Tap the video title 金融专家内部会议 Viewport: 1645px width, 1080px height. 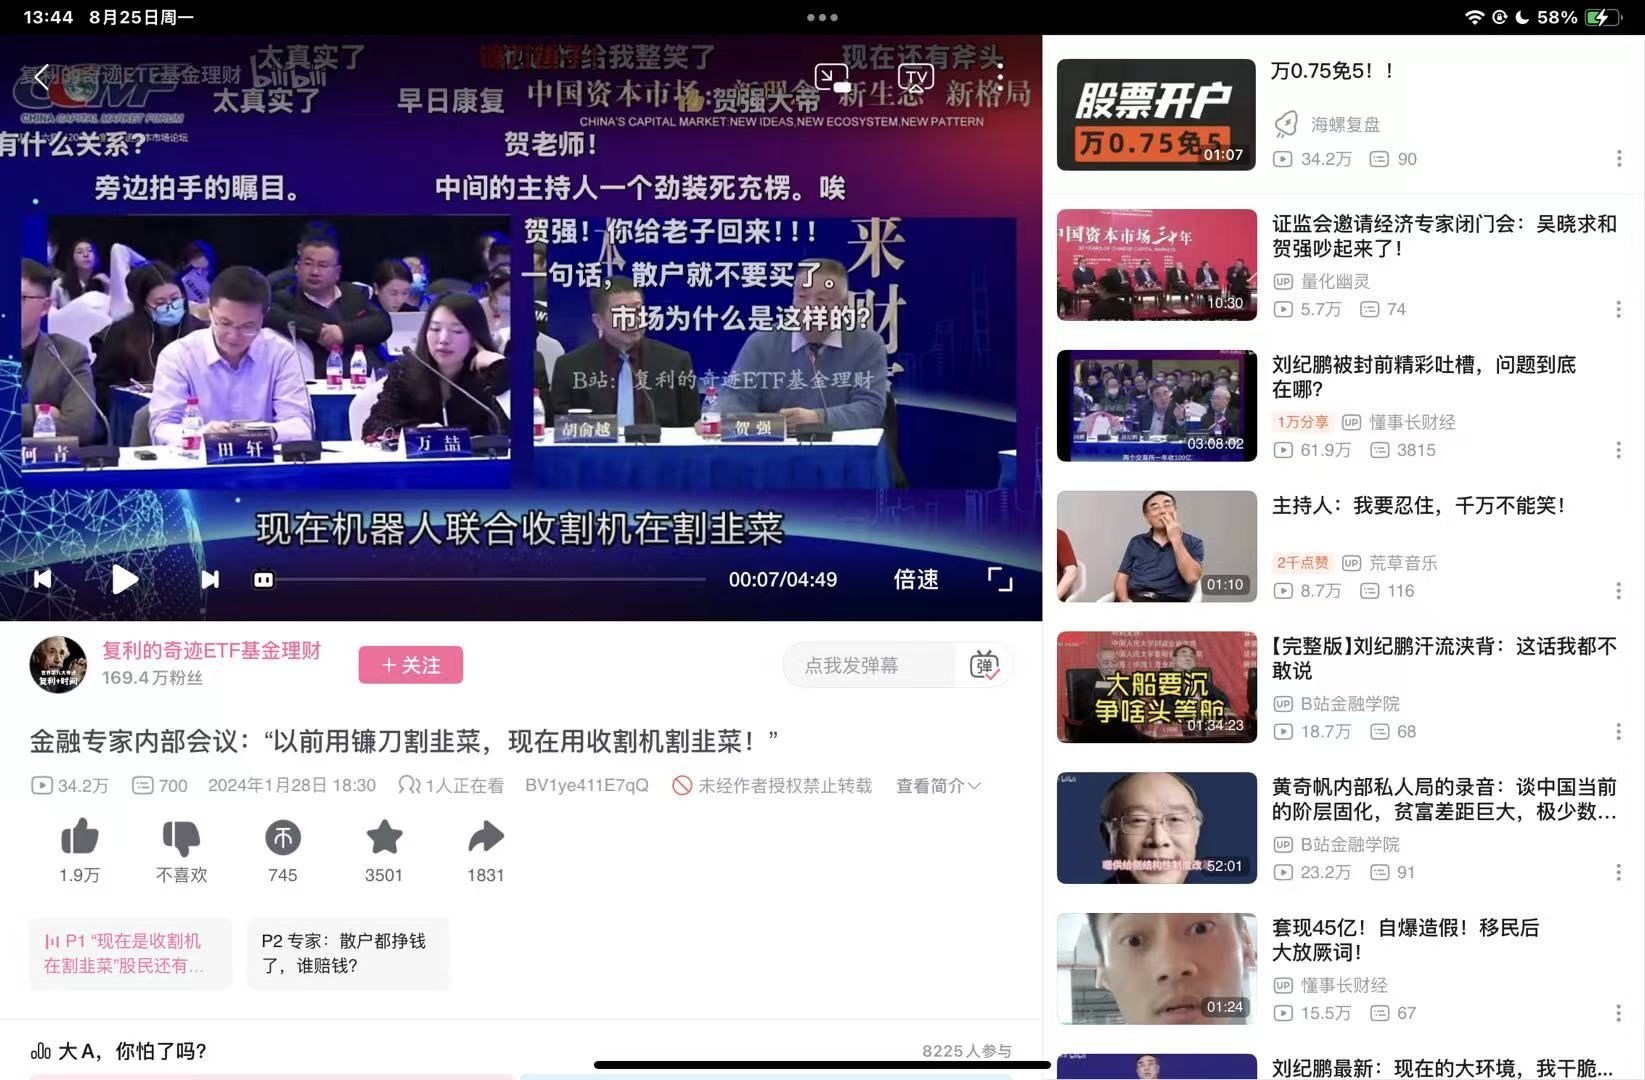click(x=403, y=741)
